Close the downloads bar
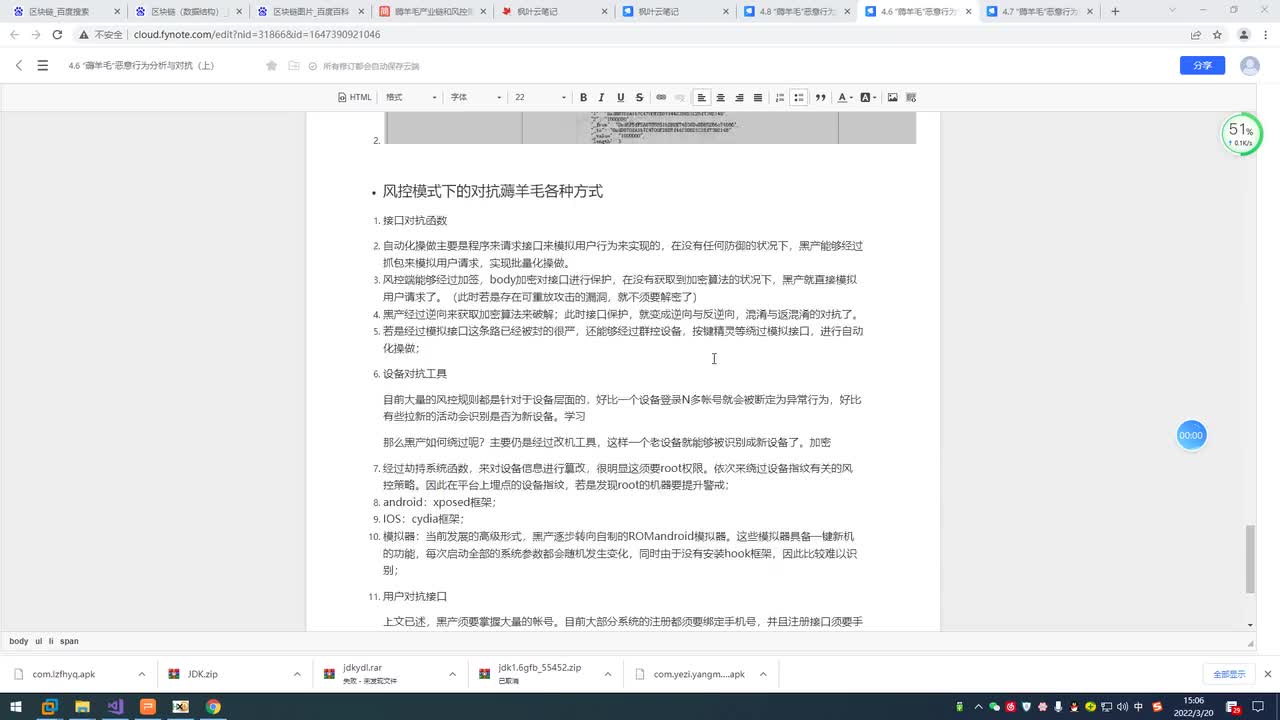The width and height of the screenshot is (1280, 720). (1267, 674)
